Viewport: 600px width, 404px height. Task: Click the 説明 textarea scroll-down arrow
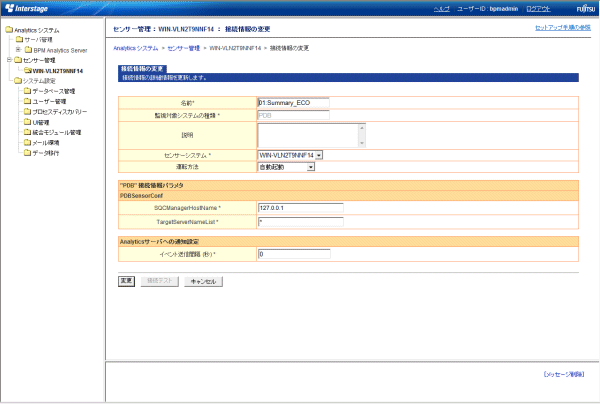[x=362, y=143]
